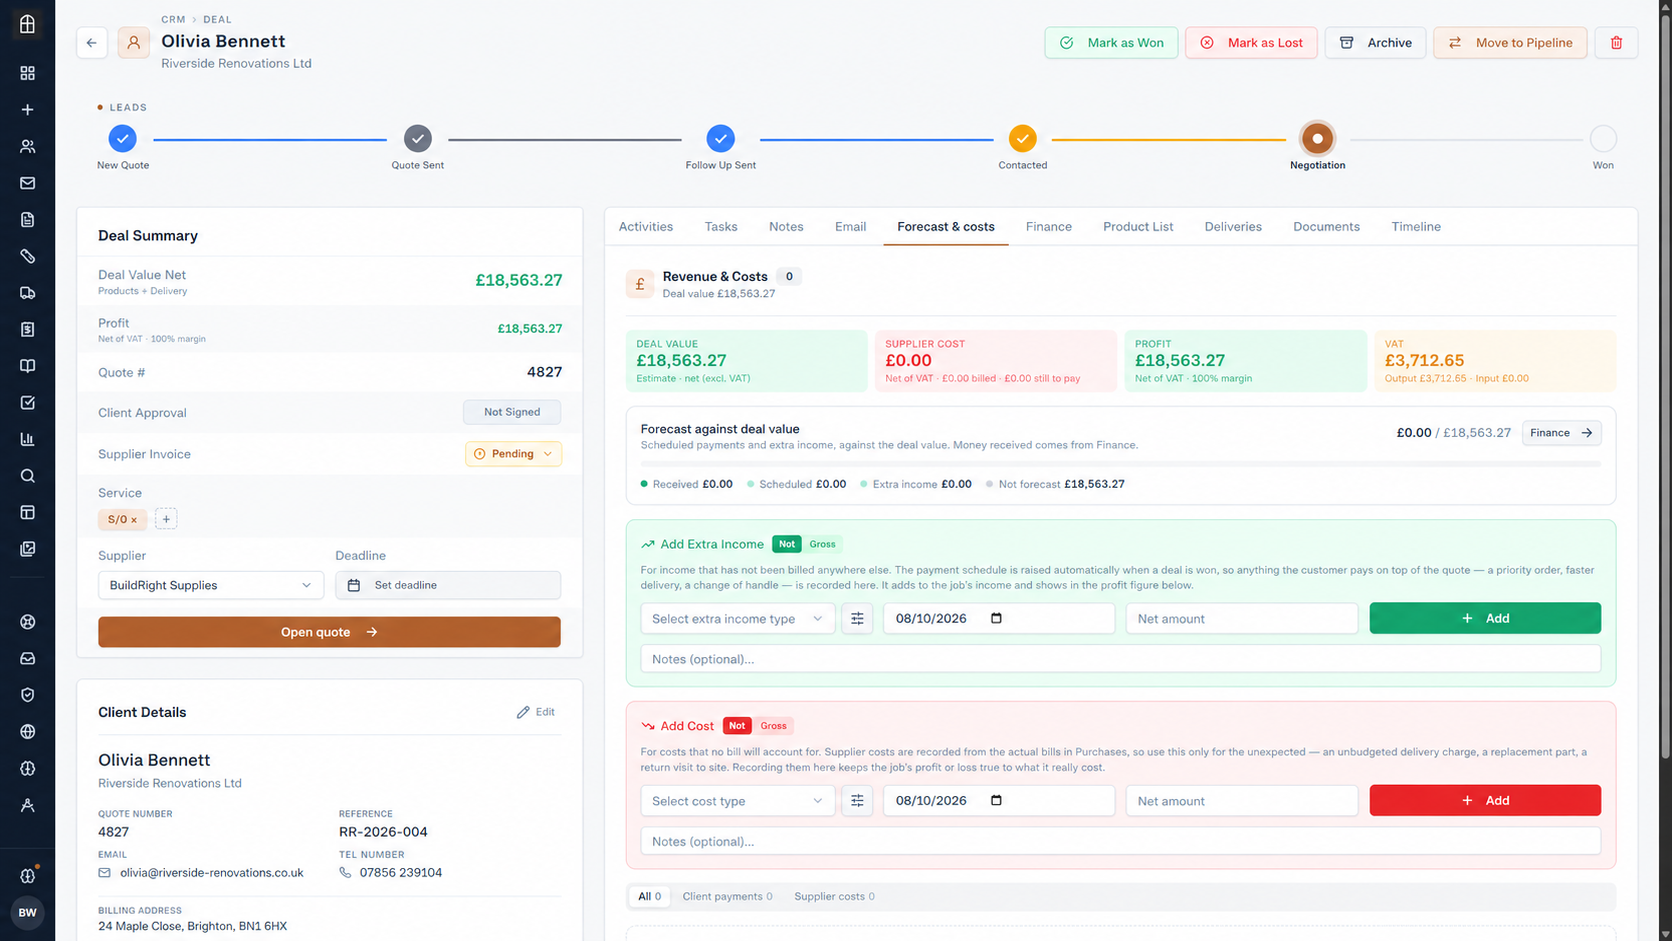
Task: Open Select cost type dropdown
Action: point(737,800)
